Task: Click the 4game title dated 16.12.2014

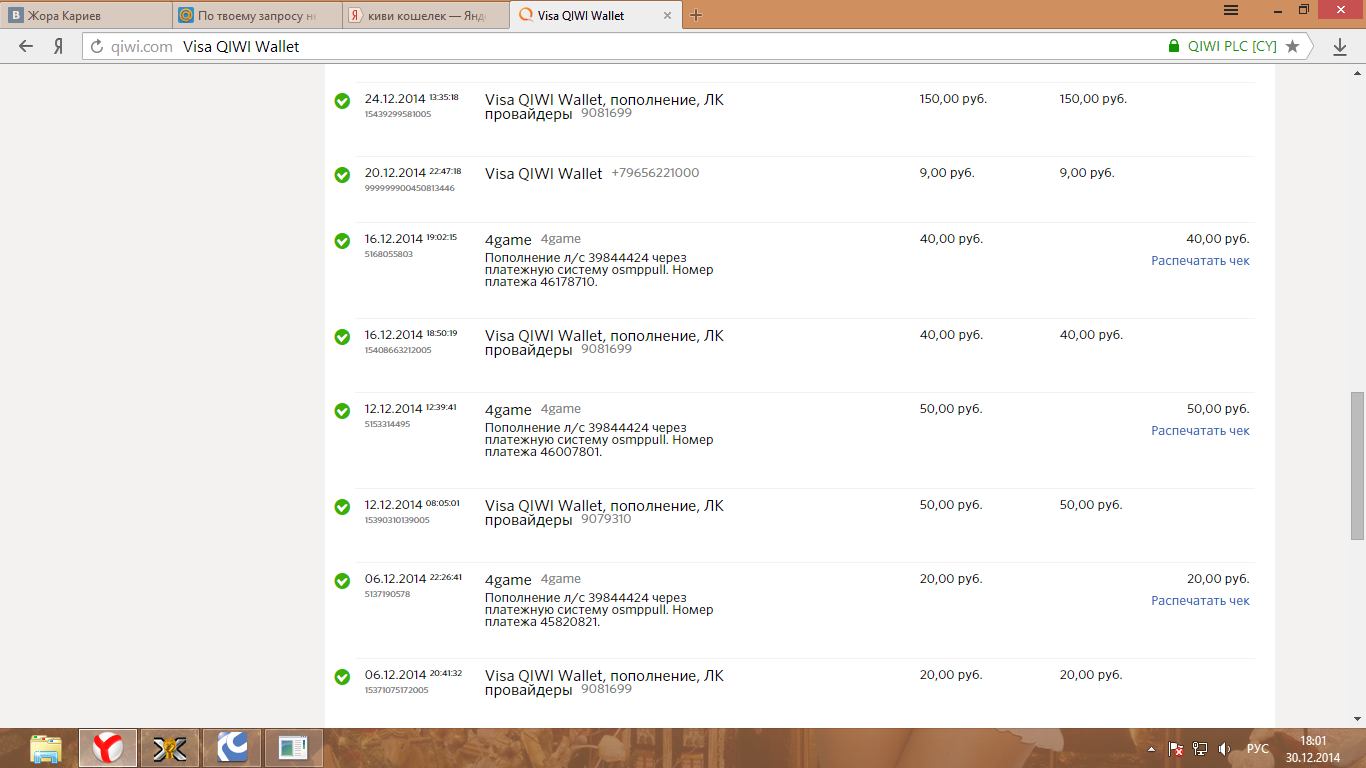Action: pos(508,240)
